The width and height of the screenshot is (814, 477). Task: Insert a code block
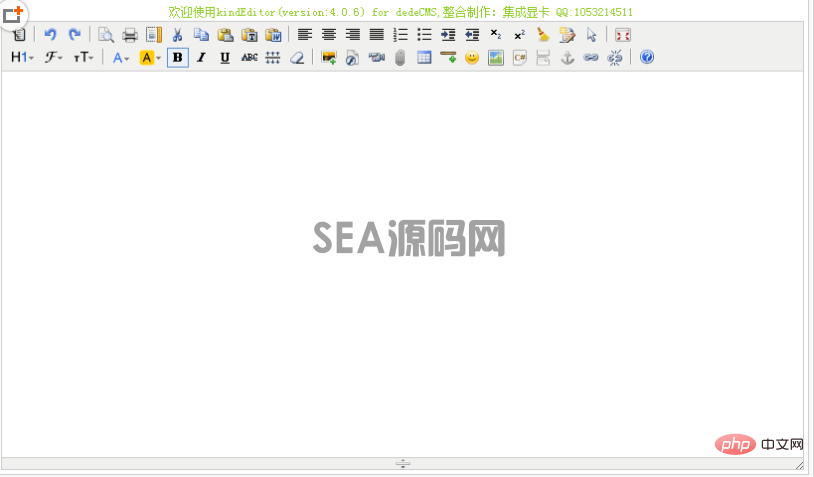[x=520, y=58]
